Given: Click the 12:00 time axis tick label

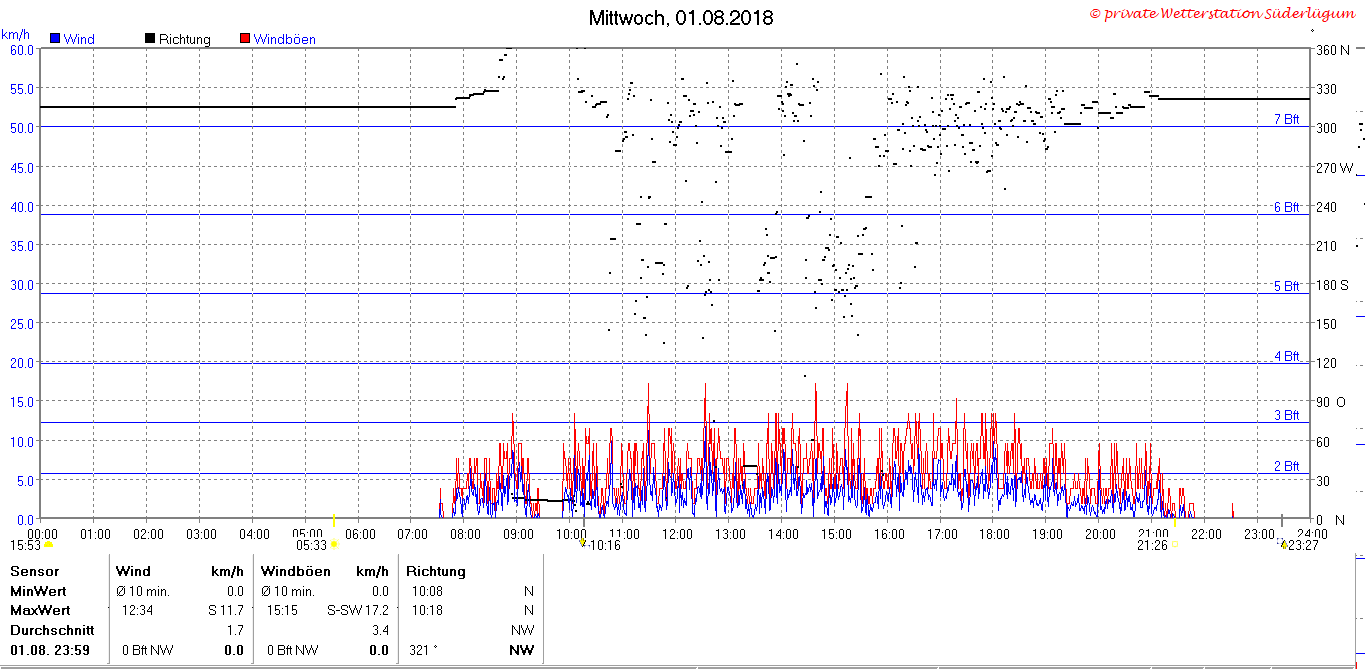Looking at the screenshot, I should pyautogui.click(x=677, y=534).
